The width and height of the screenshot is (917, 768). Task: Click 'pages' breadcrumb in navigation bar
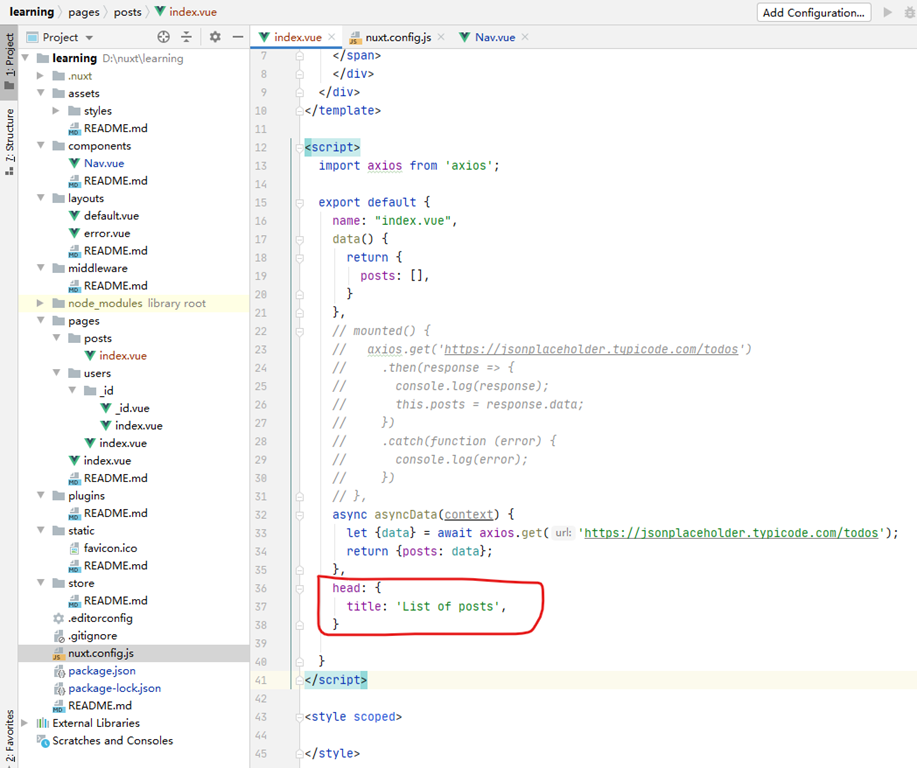pyautogui.click(x=84, y=12)
